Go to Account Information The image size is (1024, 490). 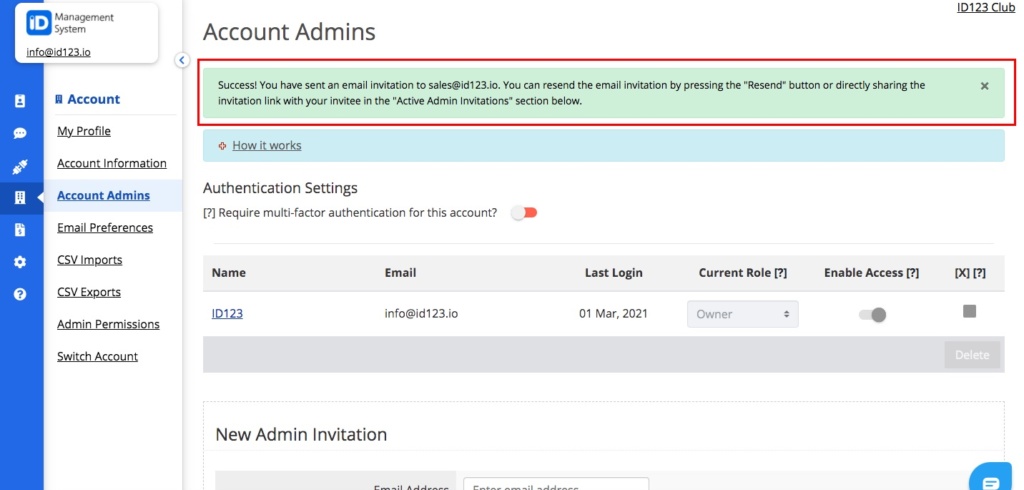[112, 163]
